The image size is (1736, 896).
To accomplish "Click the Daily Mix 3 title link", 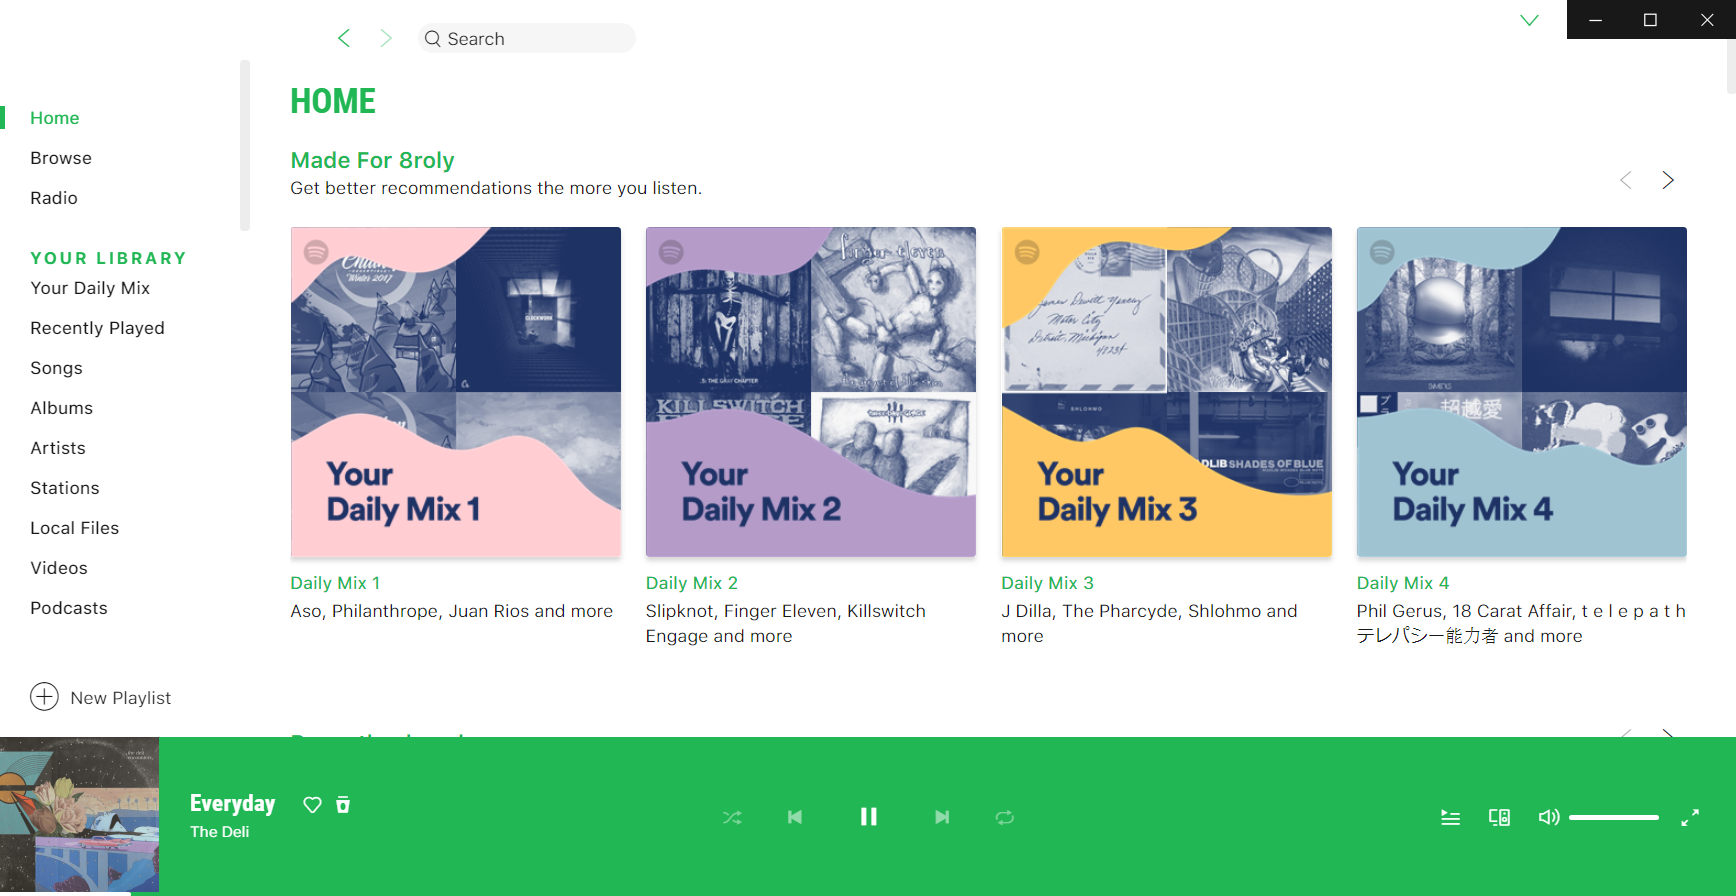I will (1048, 583).
